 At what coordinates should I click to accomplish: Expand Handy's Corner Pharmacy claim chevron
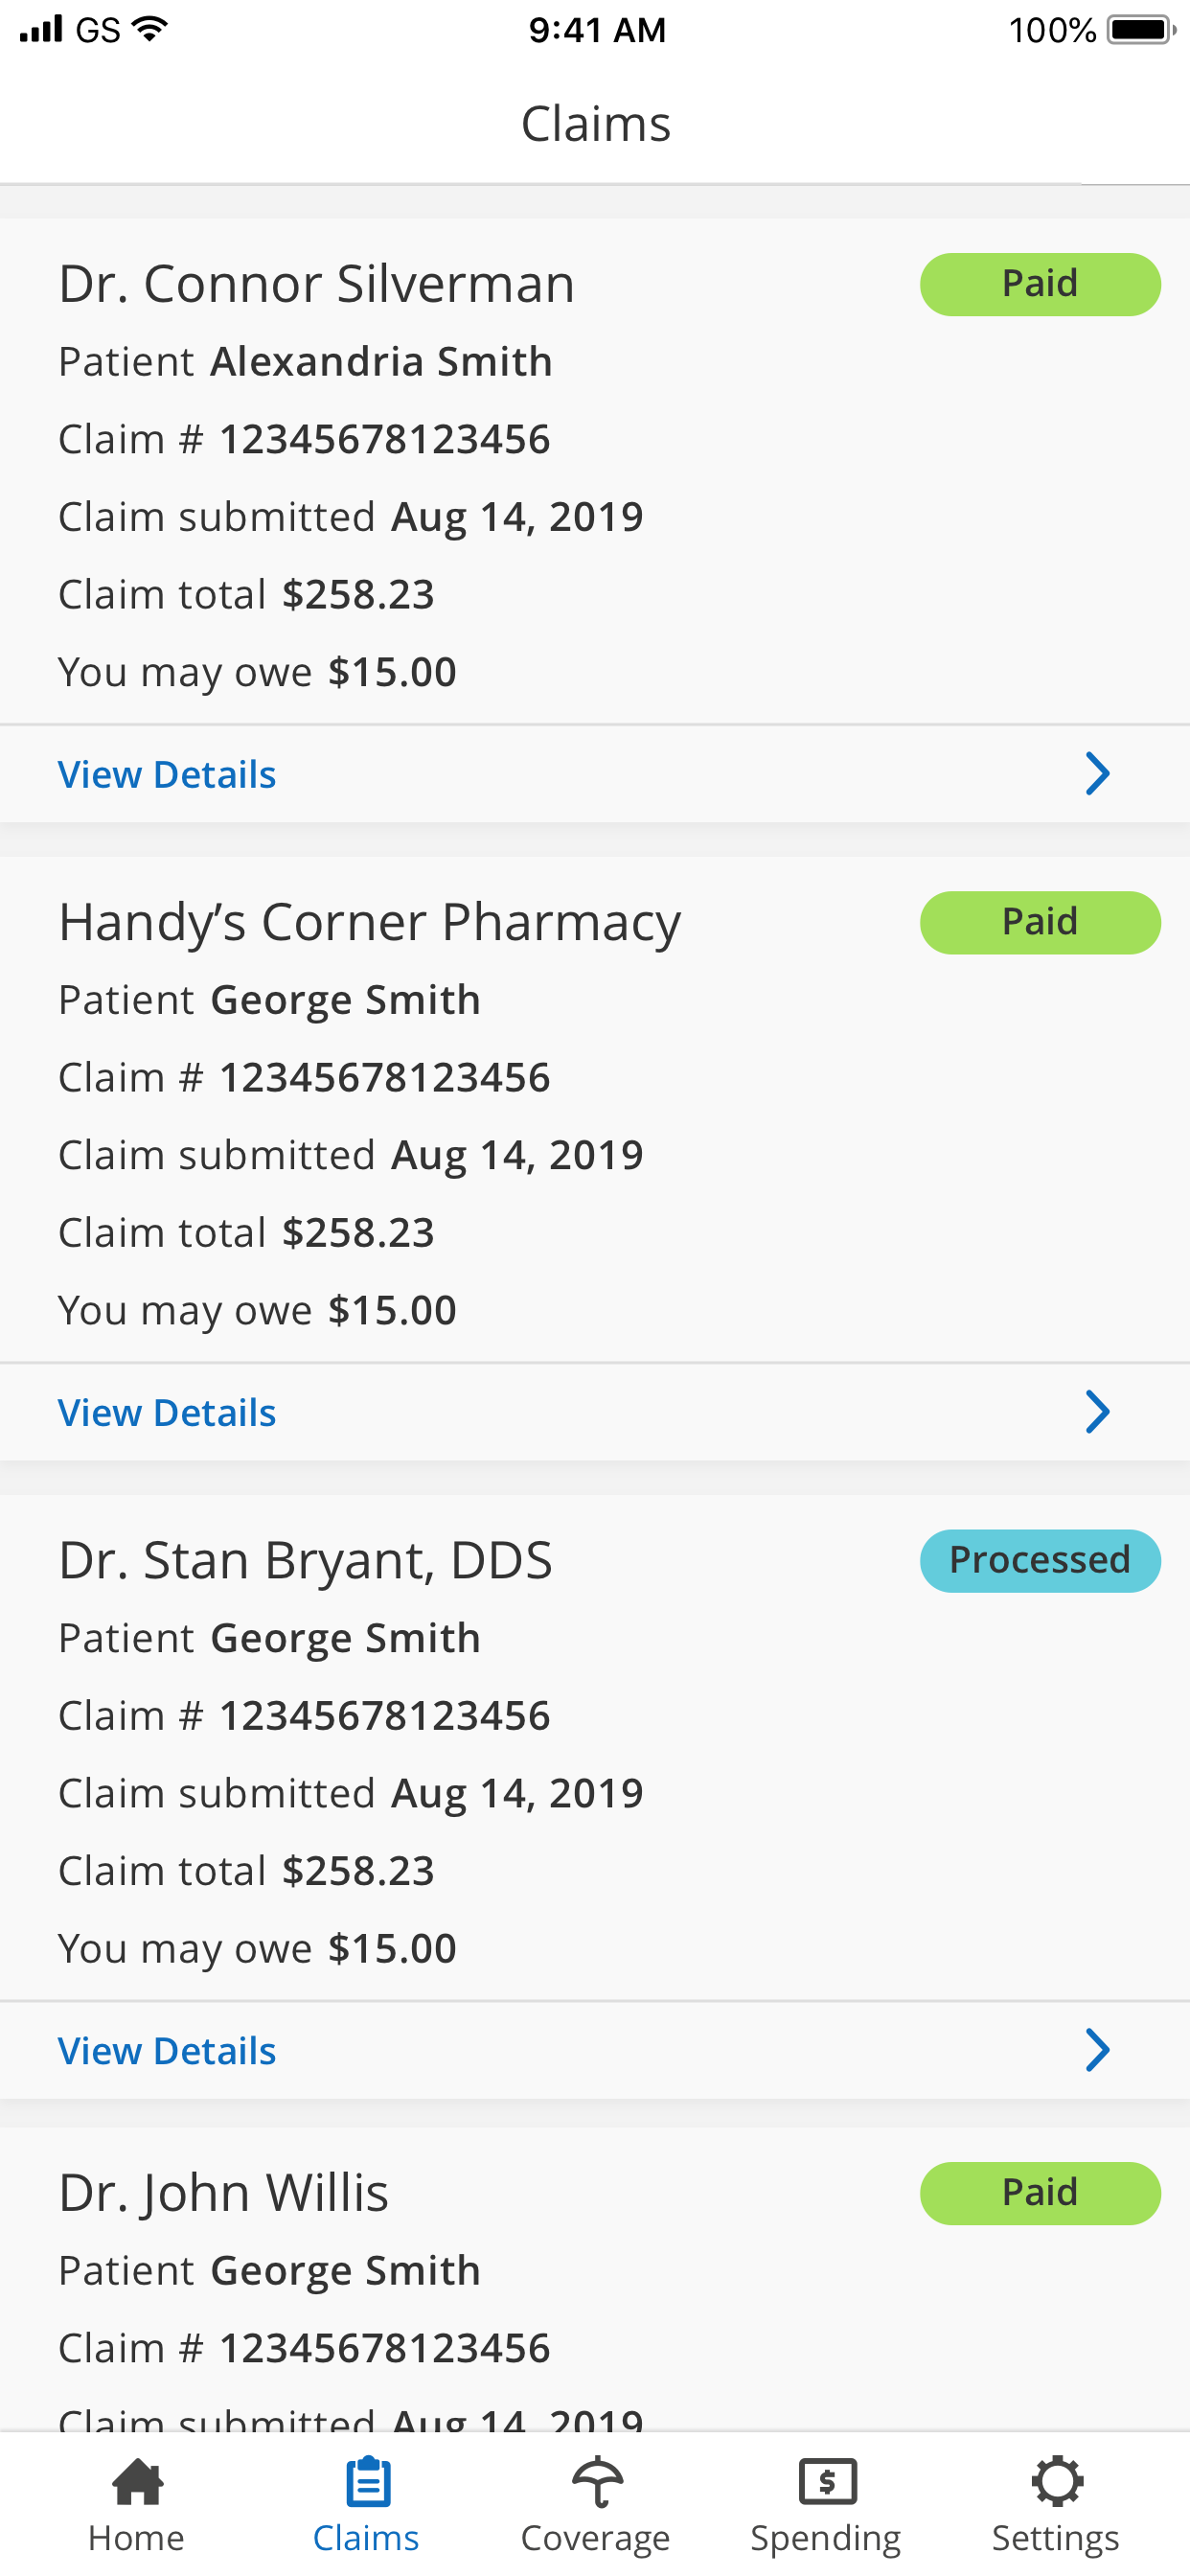coord(1097,1412)
